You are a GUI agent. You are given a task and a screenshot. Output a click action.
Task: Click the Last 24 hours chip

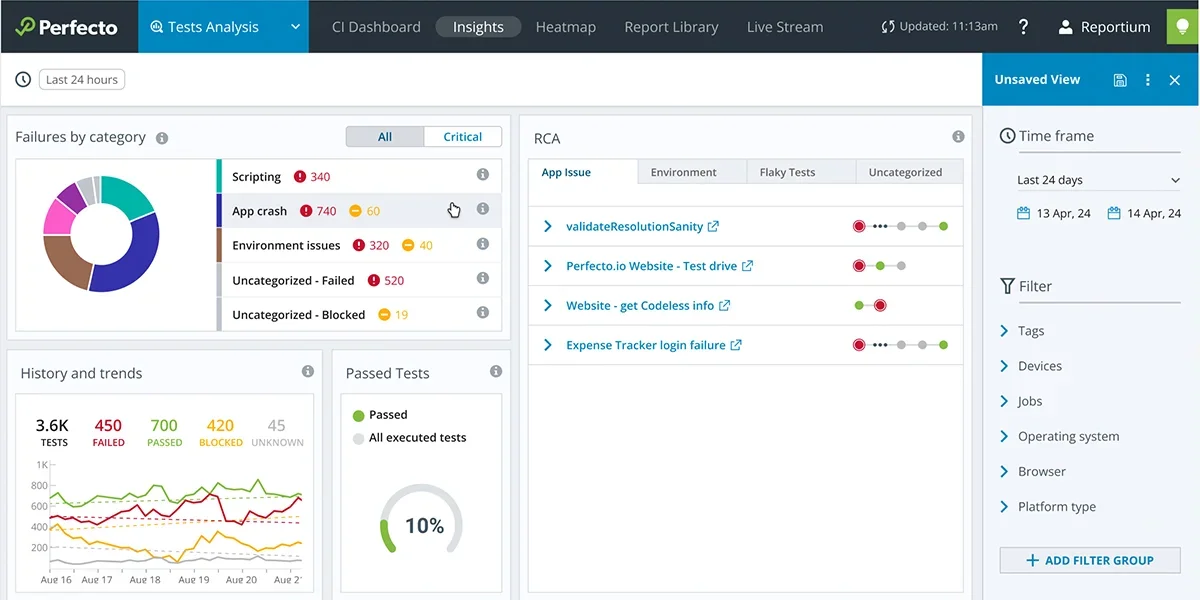click(82, 80)
